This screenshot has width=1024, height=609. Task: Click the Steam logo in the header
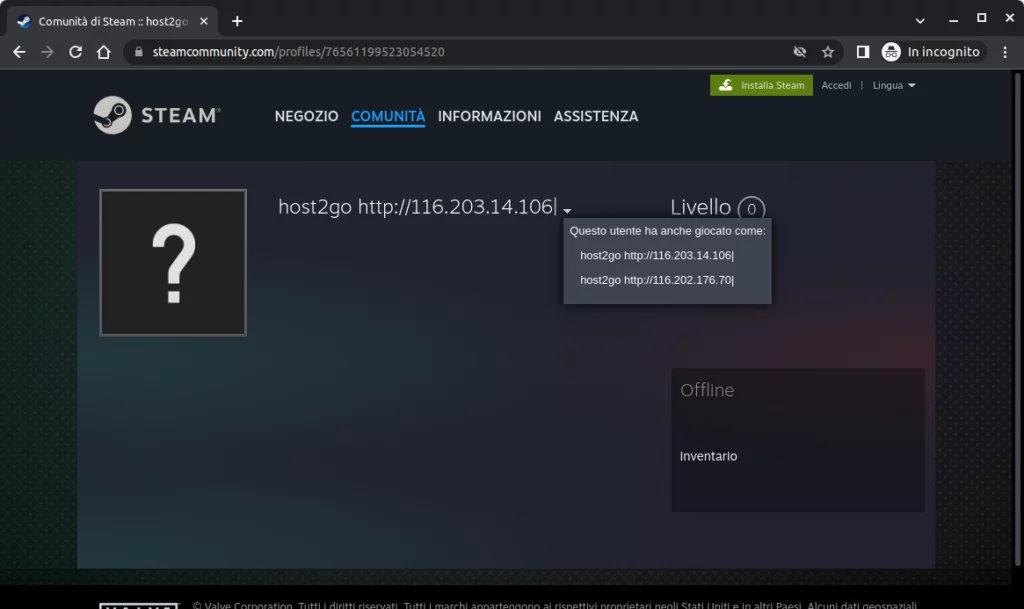tap(157, 115)
